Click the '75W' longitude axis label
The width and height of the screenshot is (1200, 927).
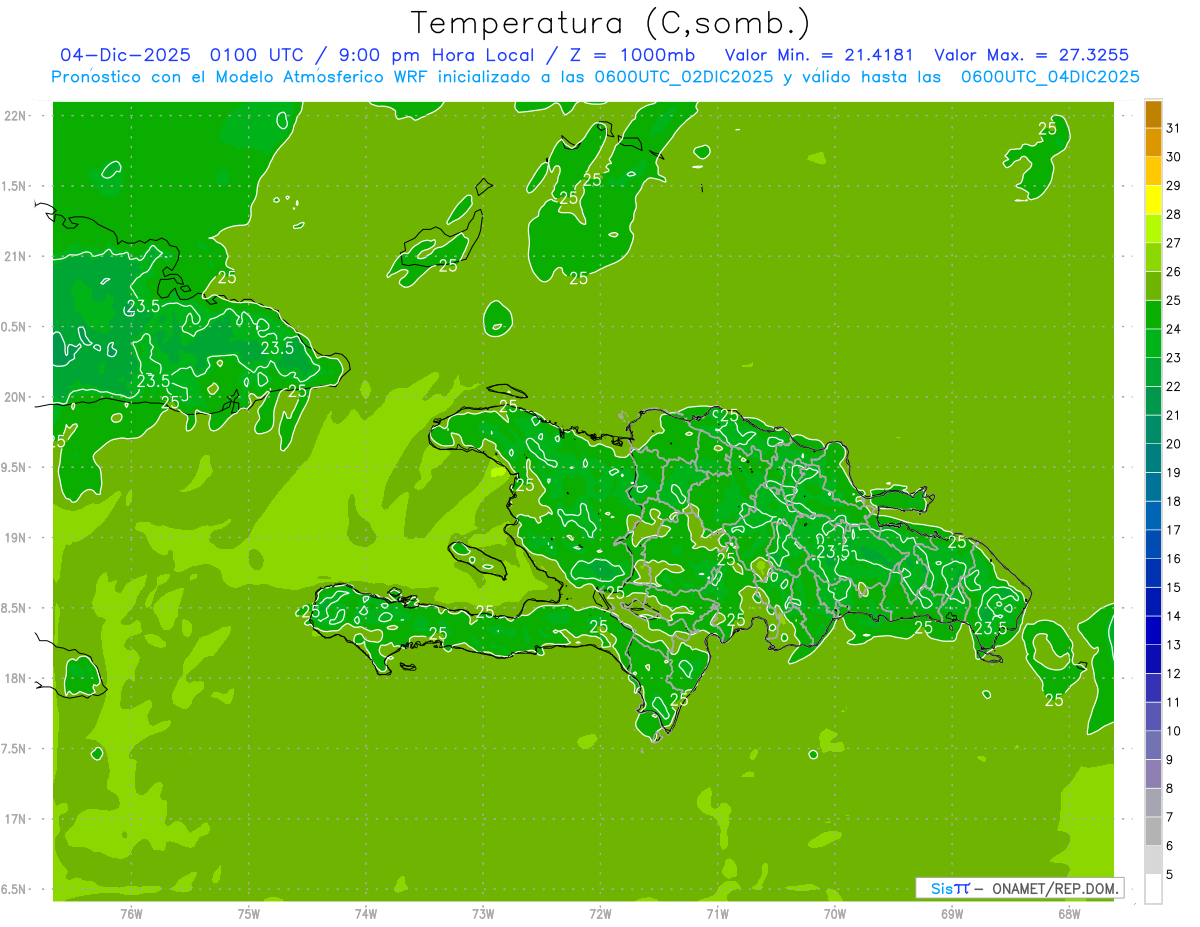[x=249, y=913]
